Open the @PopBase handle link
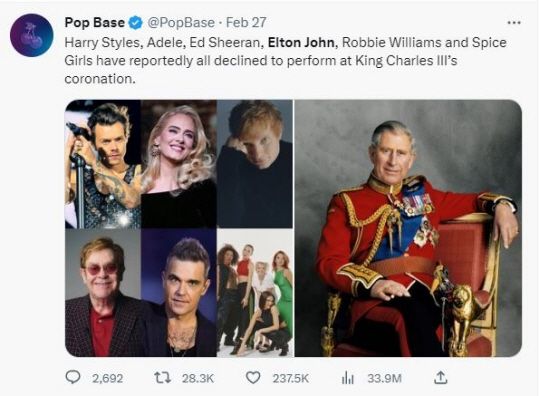 [x=181, y=23]
